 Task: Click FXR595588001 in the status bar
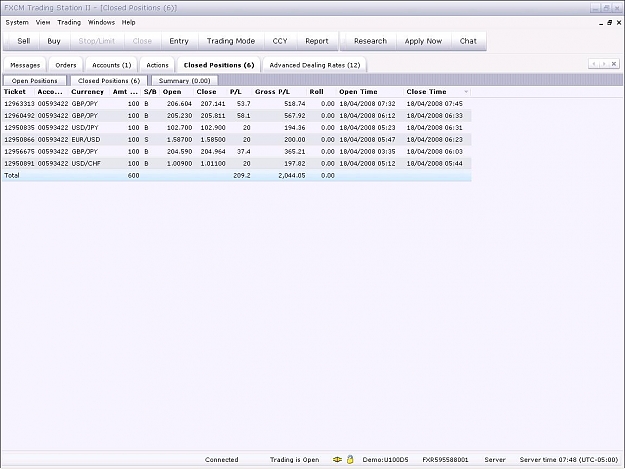[445, 459]
